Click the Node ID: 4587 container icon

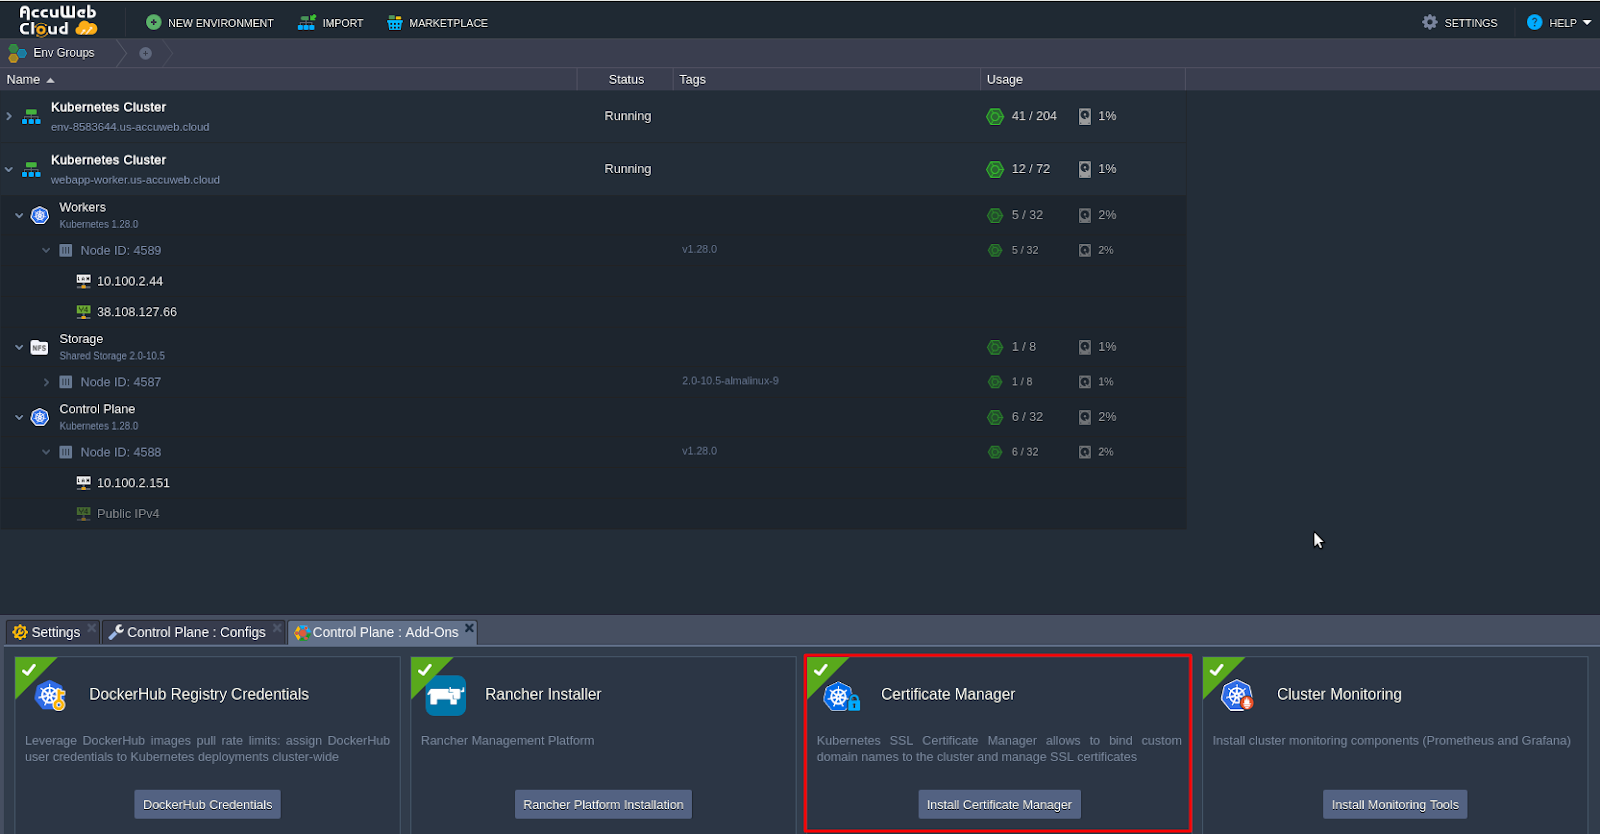click(66, 382)
